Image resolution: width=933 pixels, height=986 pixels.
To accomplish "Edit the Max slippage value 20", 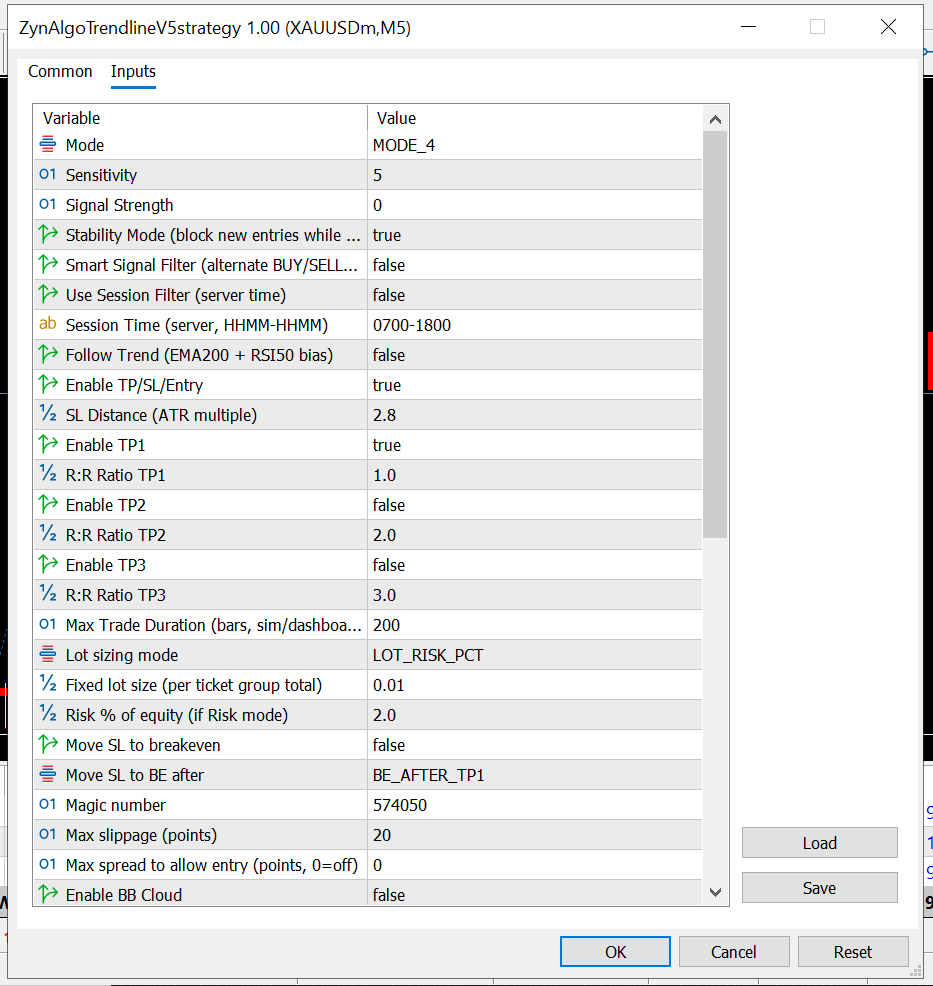I will click(x=534, y=835).
